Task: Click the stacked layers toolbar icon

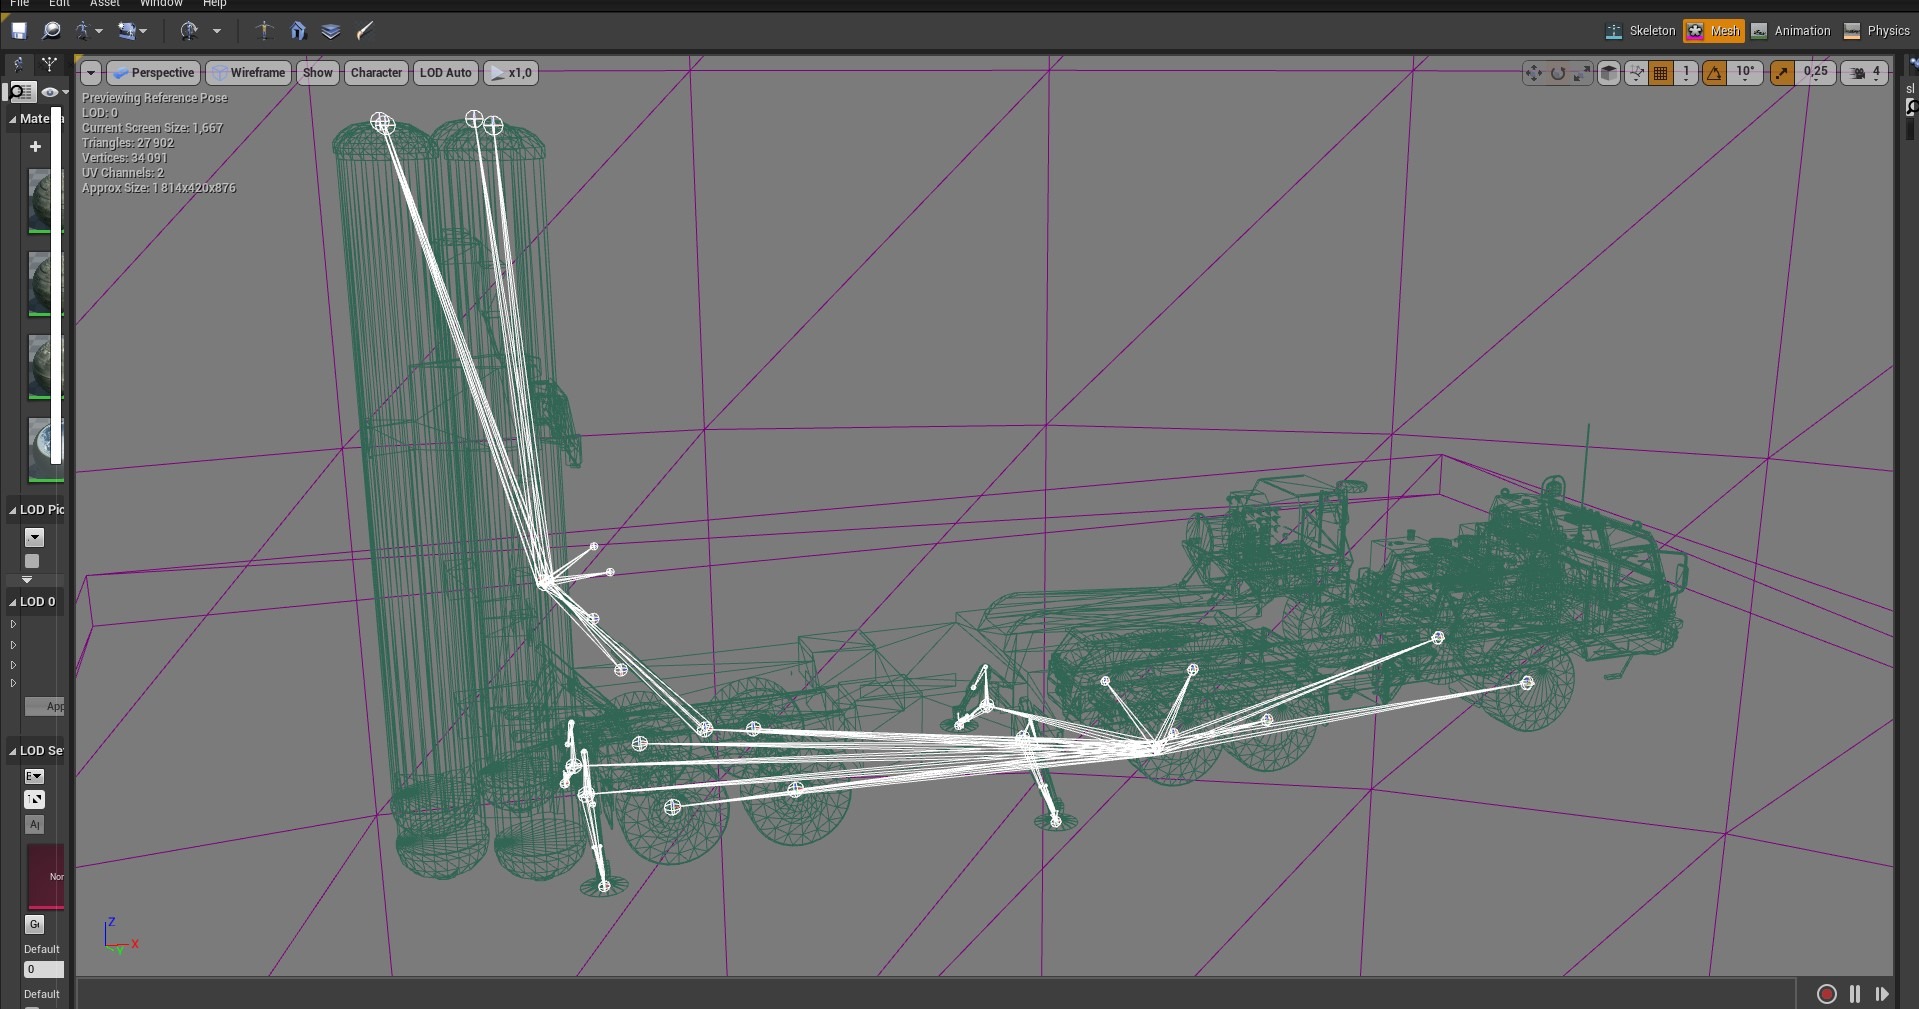Action: click(x=331, y=31)
